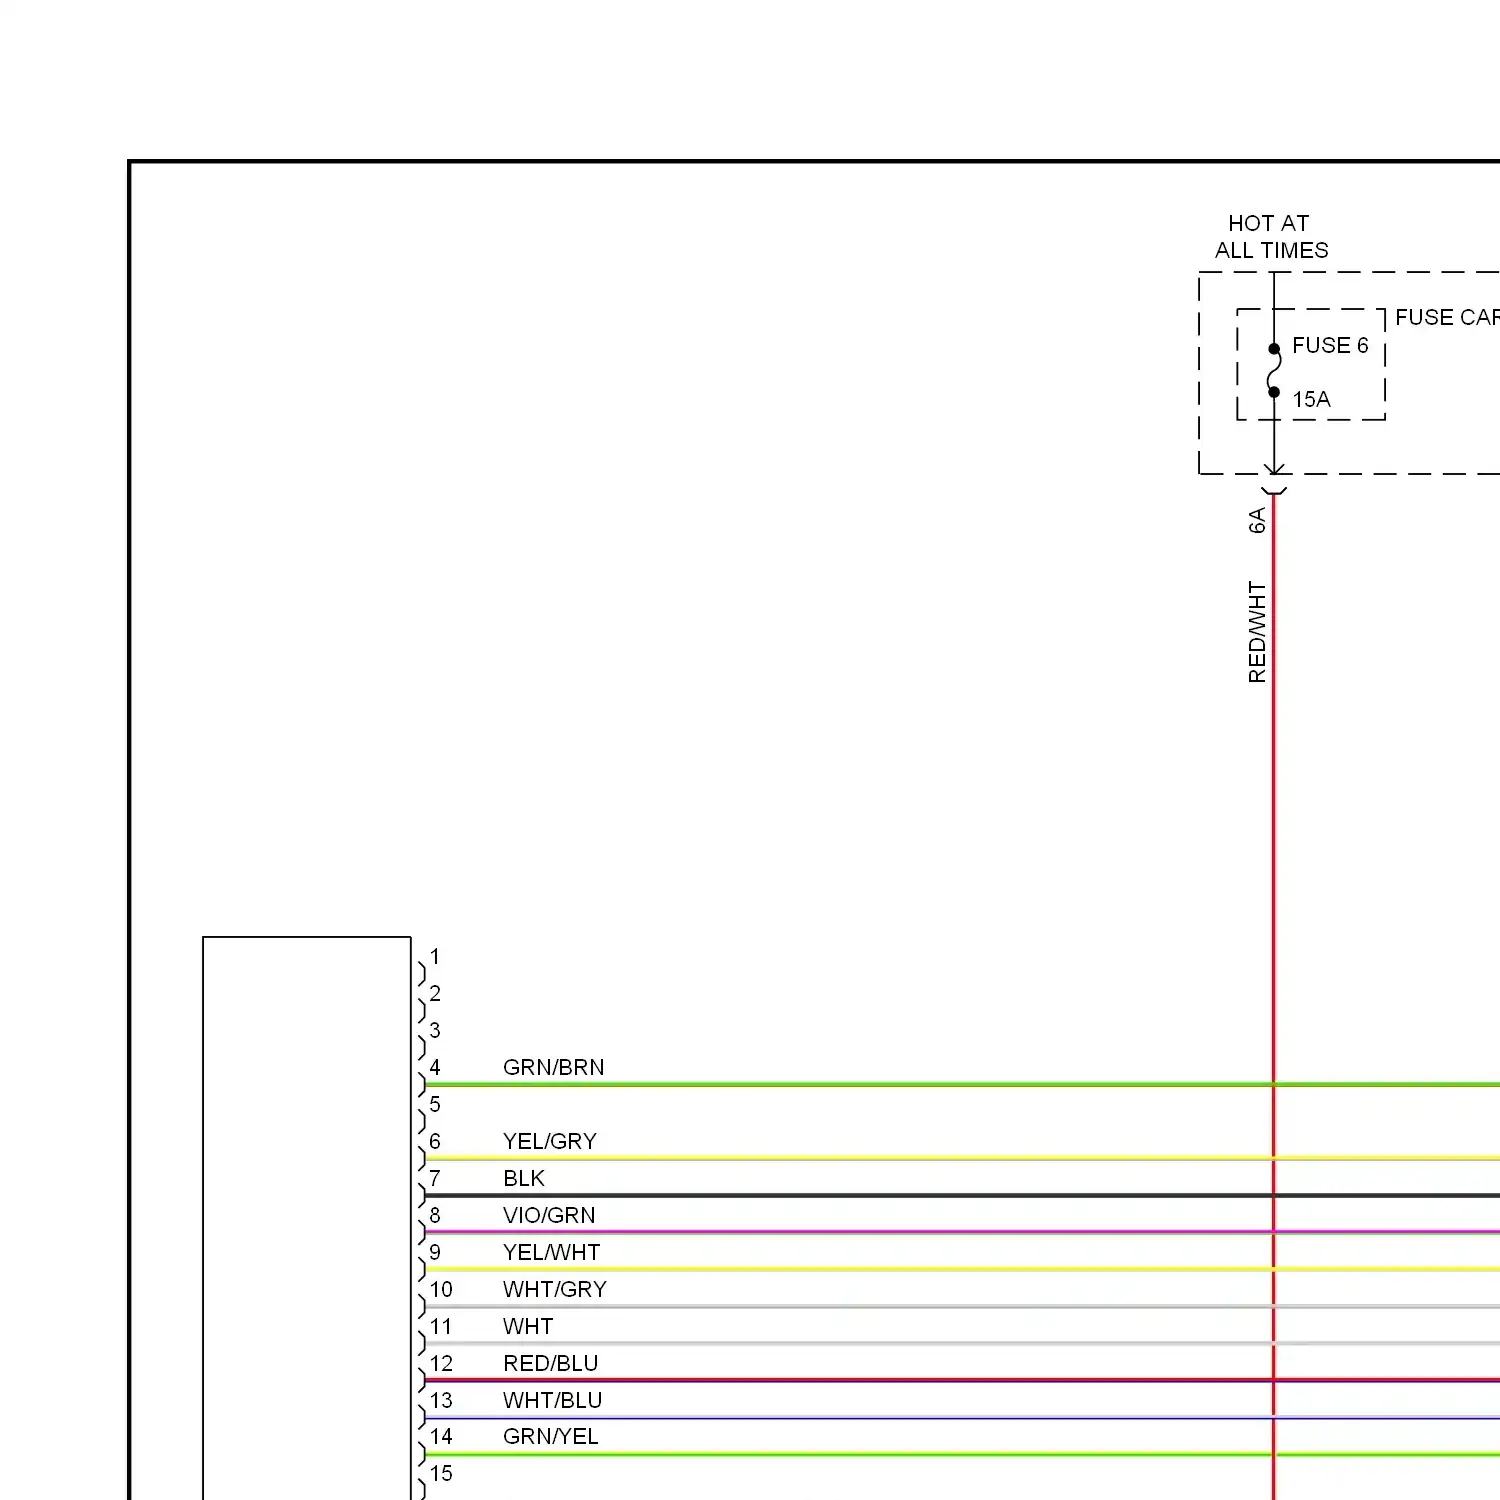Click the fuse symbol in the dashed box
Image resolution: width=1500 pixels, height=1500 pixels.
point(1274,371)
